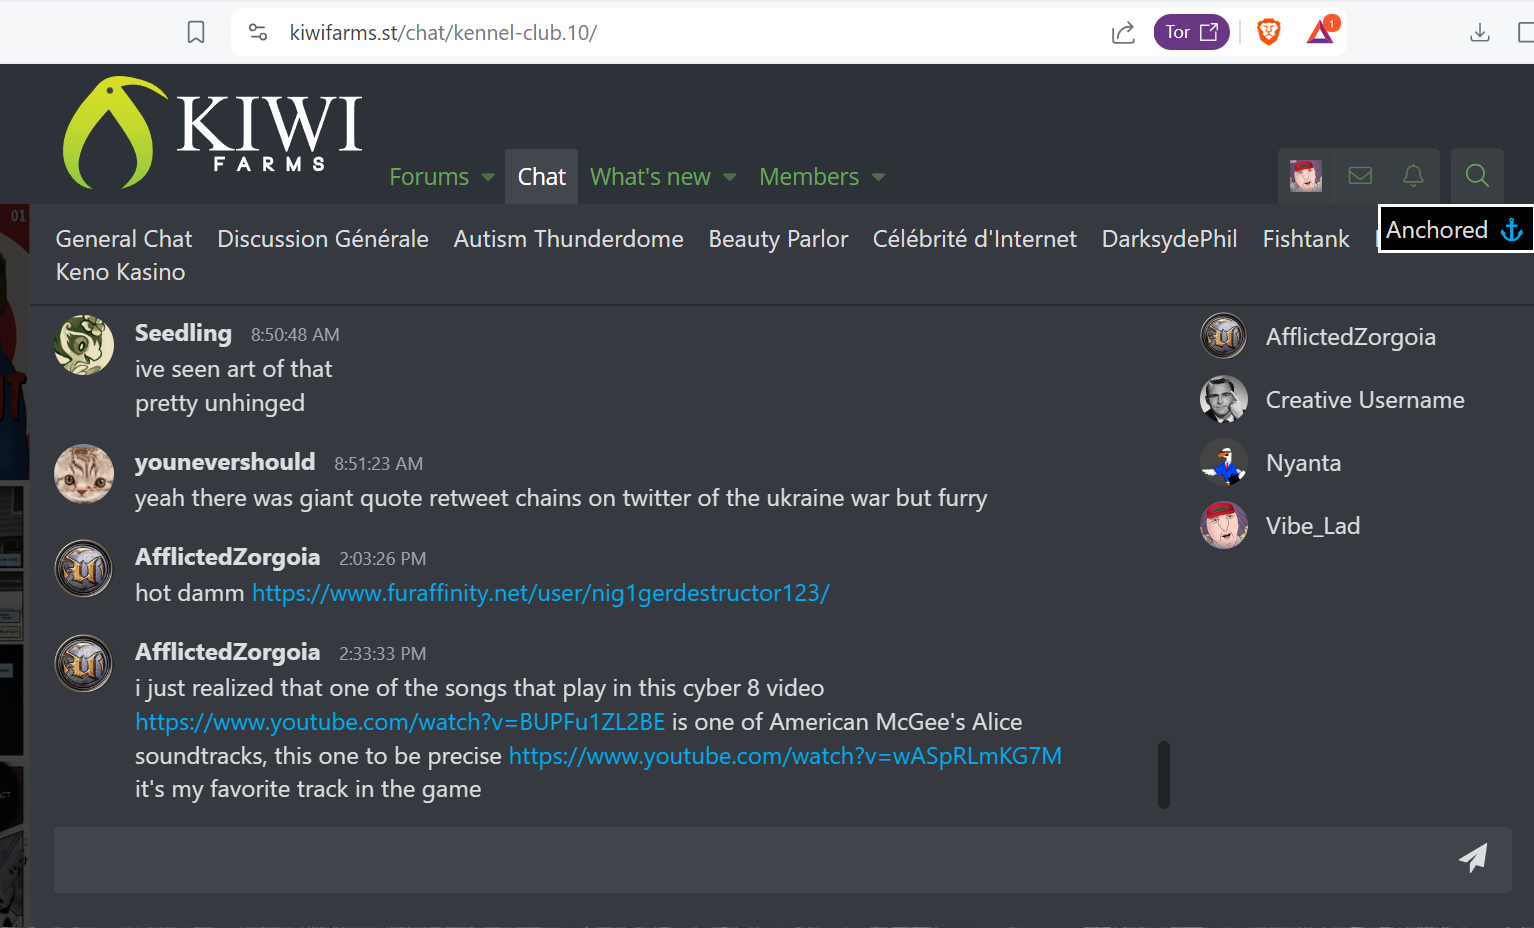Open Brave Shields lion icon
Image resolution: width=1534 pixels, height=928 pixels.
click(1268, 32)
